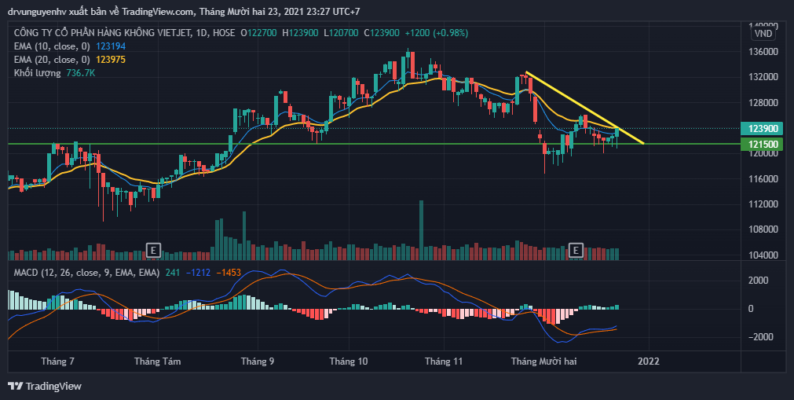This screenshot has height=400, width=794.
Task: Click the Tháng Mười hai time axis label
Action: coord(544,362)
